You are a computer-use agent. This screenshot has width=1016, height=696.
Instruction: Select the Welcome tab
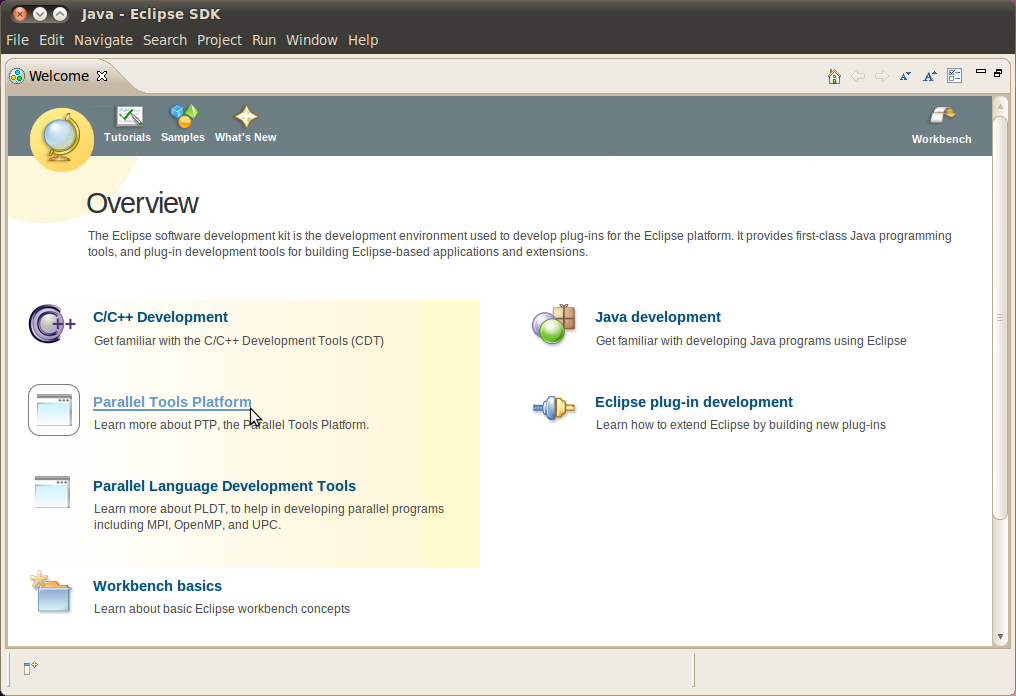[x=59, y=76]
